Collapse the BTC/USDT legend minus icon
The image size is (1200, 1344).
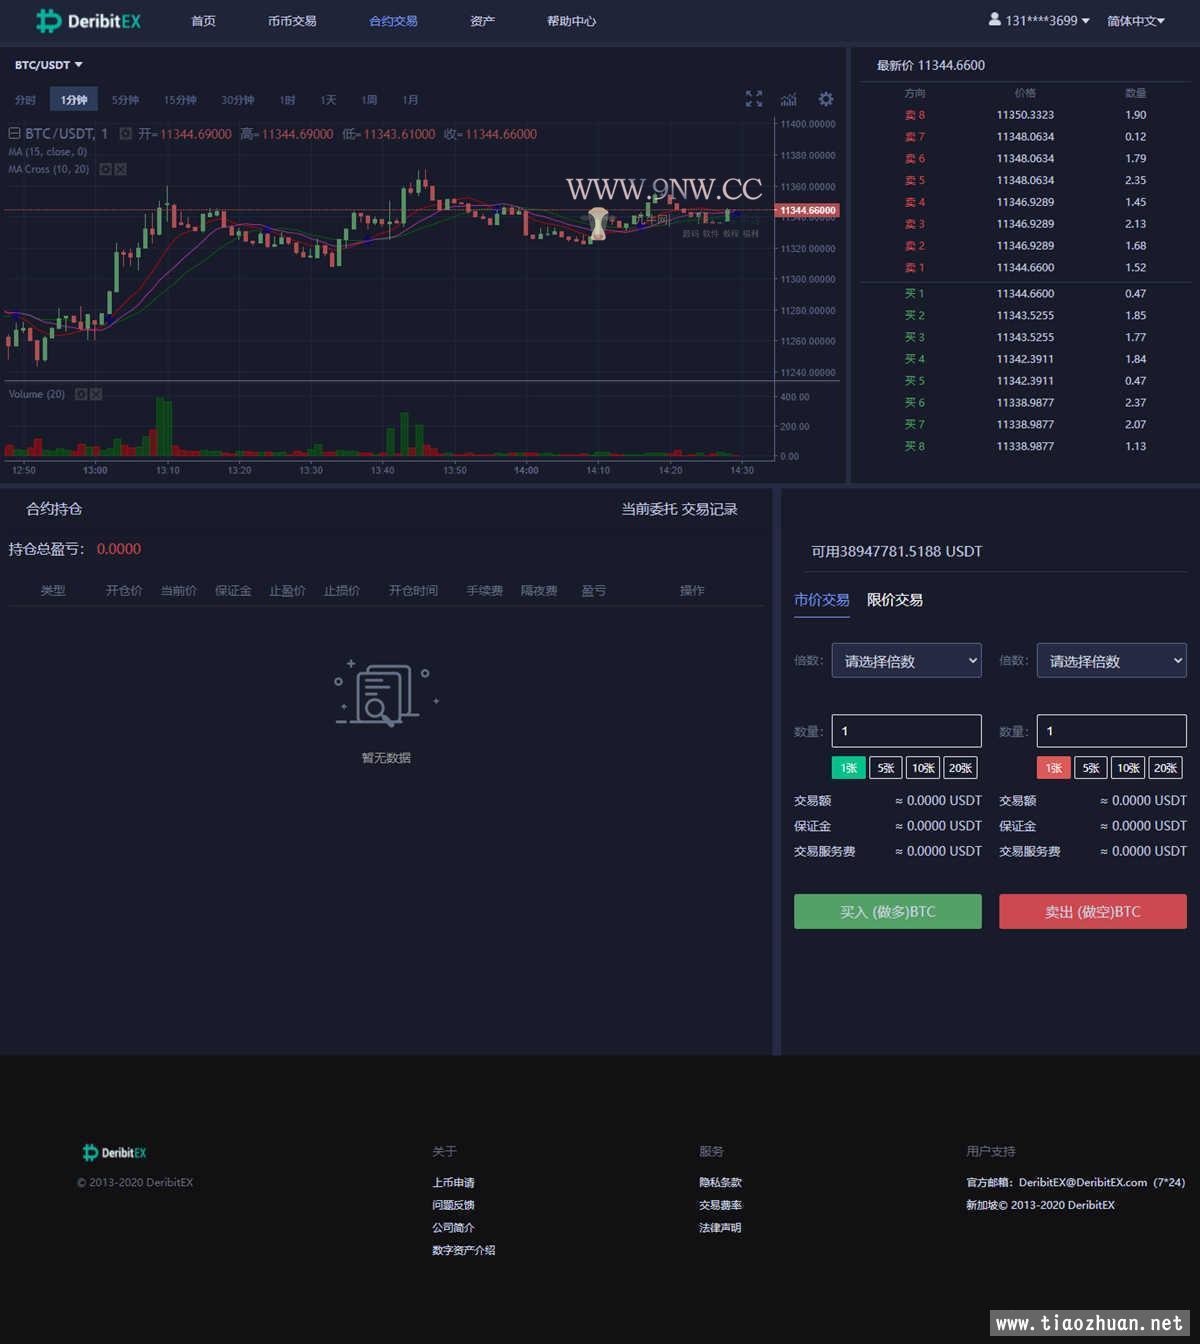(14, 133)
